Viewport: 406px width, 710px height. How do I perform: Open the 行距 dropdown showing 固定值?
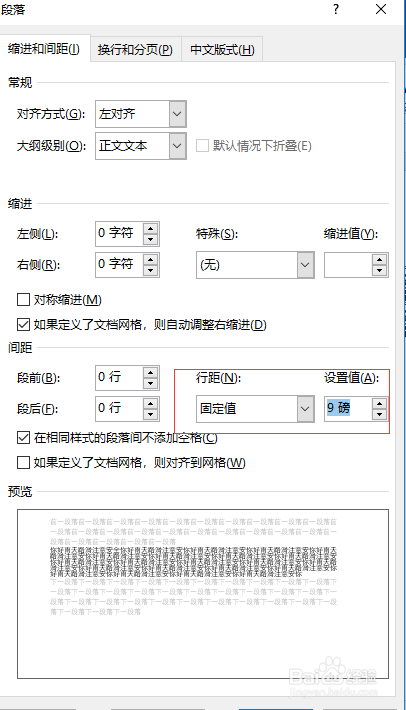255,408
